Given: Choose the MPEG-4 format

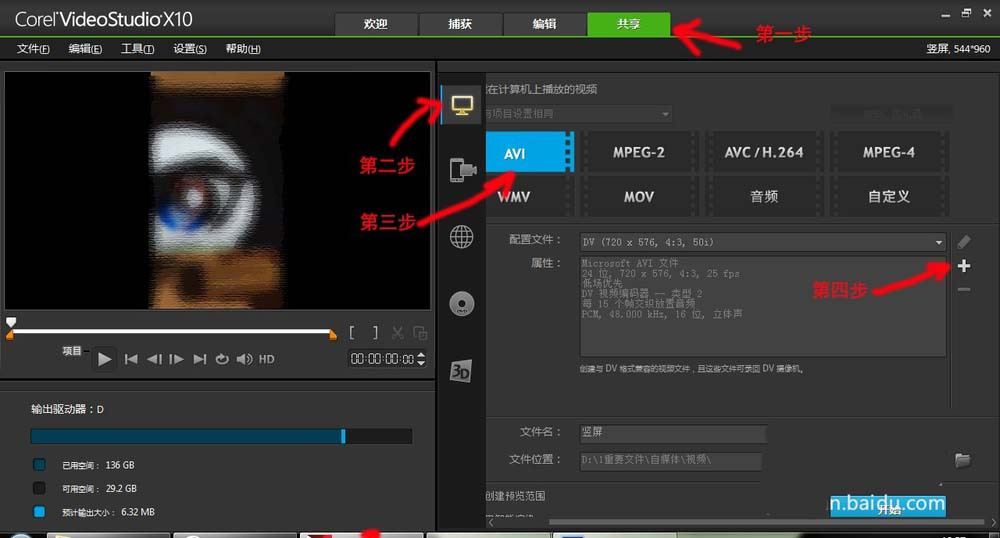Looking at the screenshot, I should click(889, 152).
